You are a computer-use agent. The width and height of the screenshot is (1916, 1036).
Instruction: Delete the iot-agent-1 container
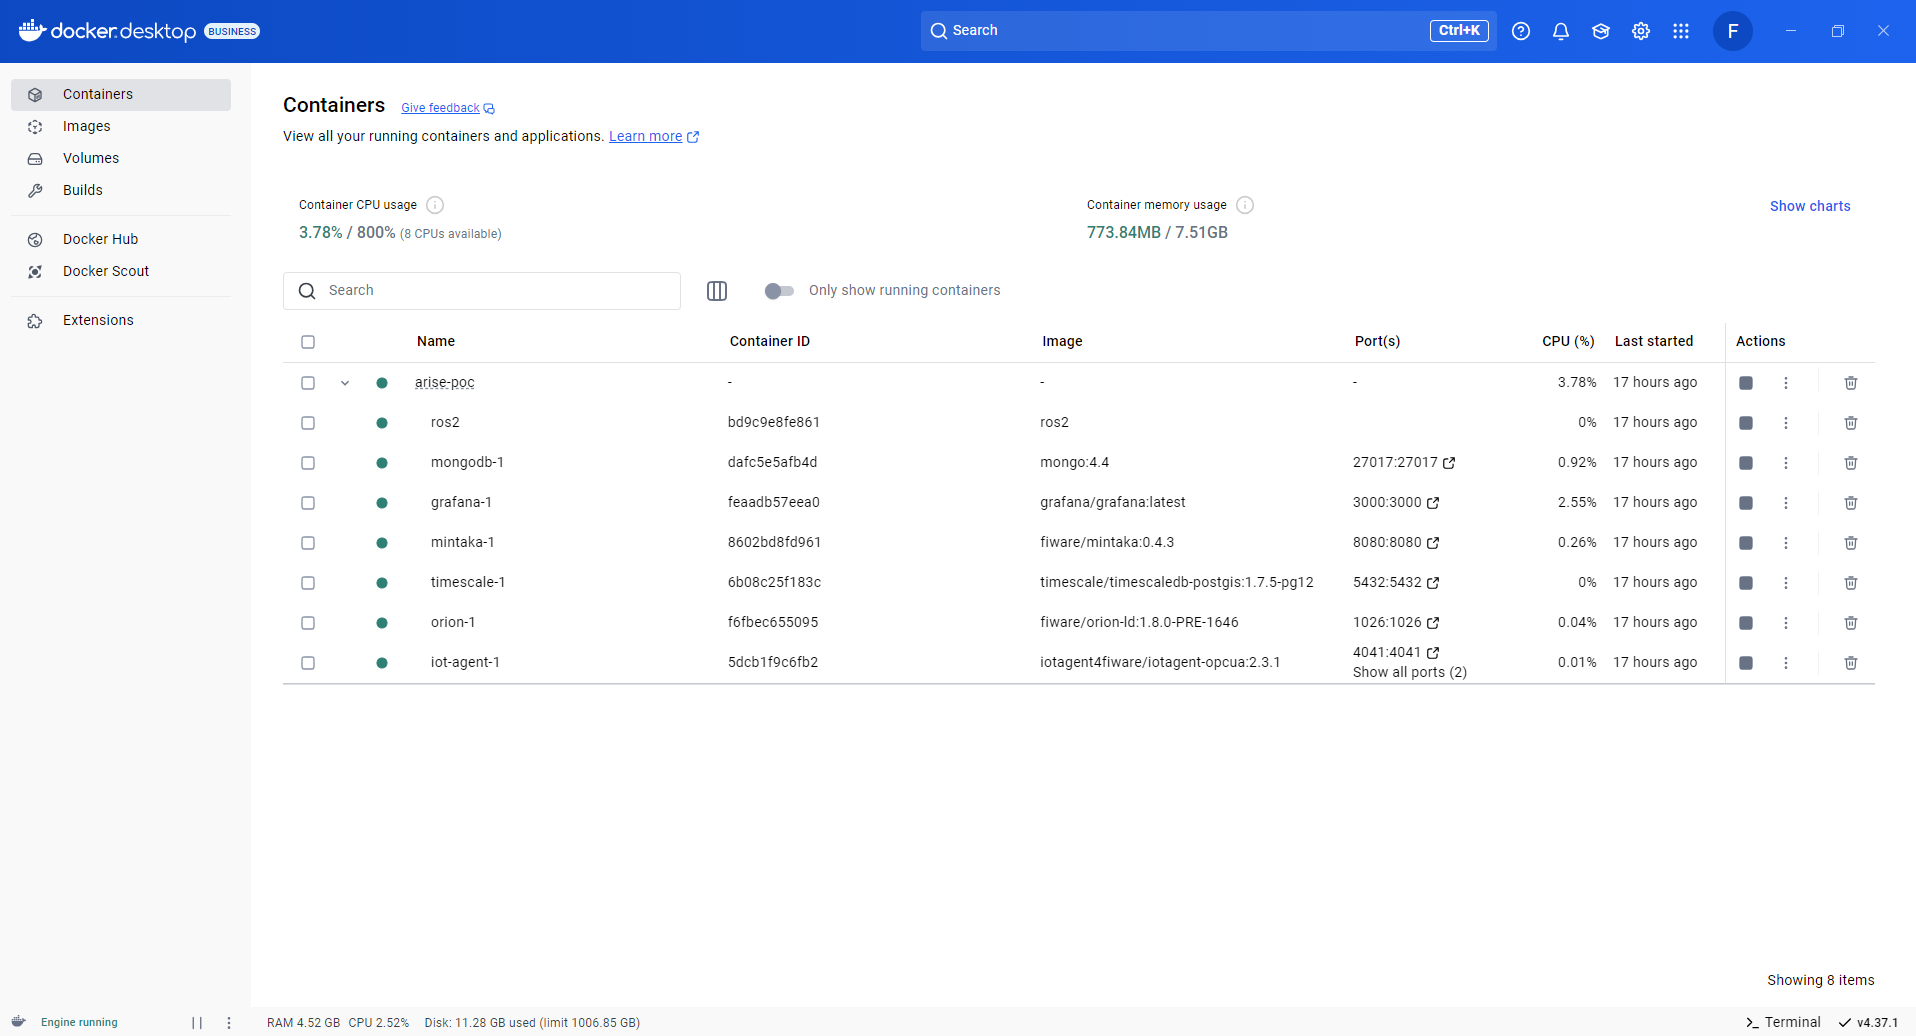(1851, 663)
